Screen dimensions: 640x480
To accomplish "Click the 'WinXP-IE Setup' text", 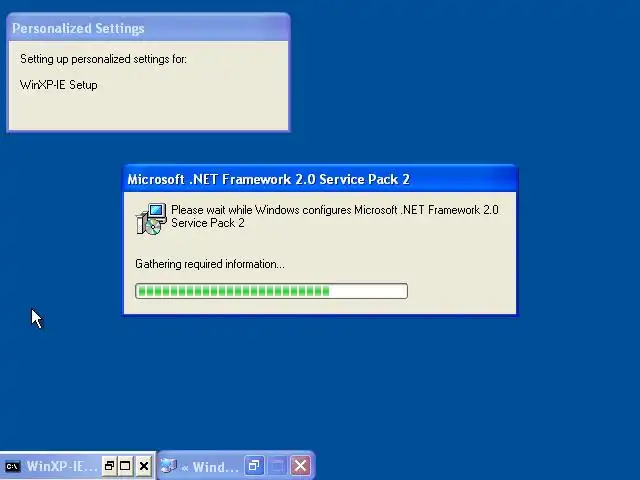I will 59,85.
